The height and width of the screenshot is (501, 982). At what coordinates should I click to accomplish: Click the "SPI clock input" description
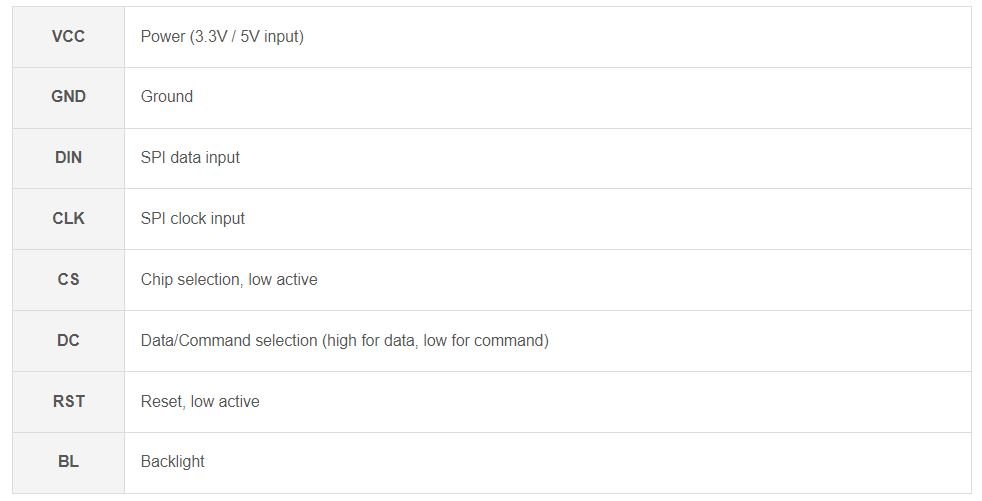pyautogui.click(x=193, y=219)
